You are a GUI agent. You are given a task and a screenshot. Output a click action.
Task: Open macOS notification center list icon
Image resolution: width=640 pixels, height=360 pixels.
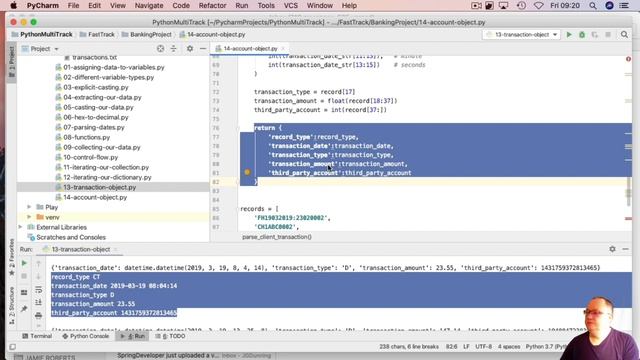point(624,6)
